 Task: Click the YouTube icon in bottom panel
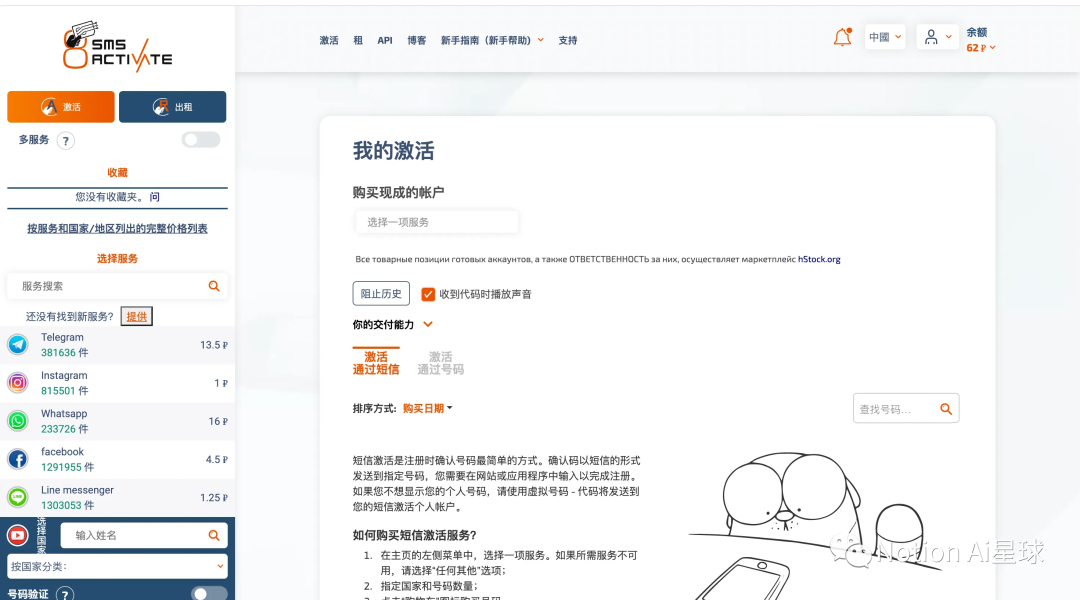17,535
